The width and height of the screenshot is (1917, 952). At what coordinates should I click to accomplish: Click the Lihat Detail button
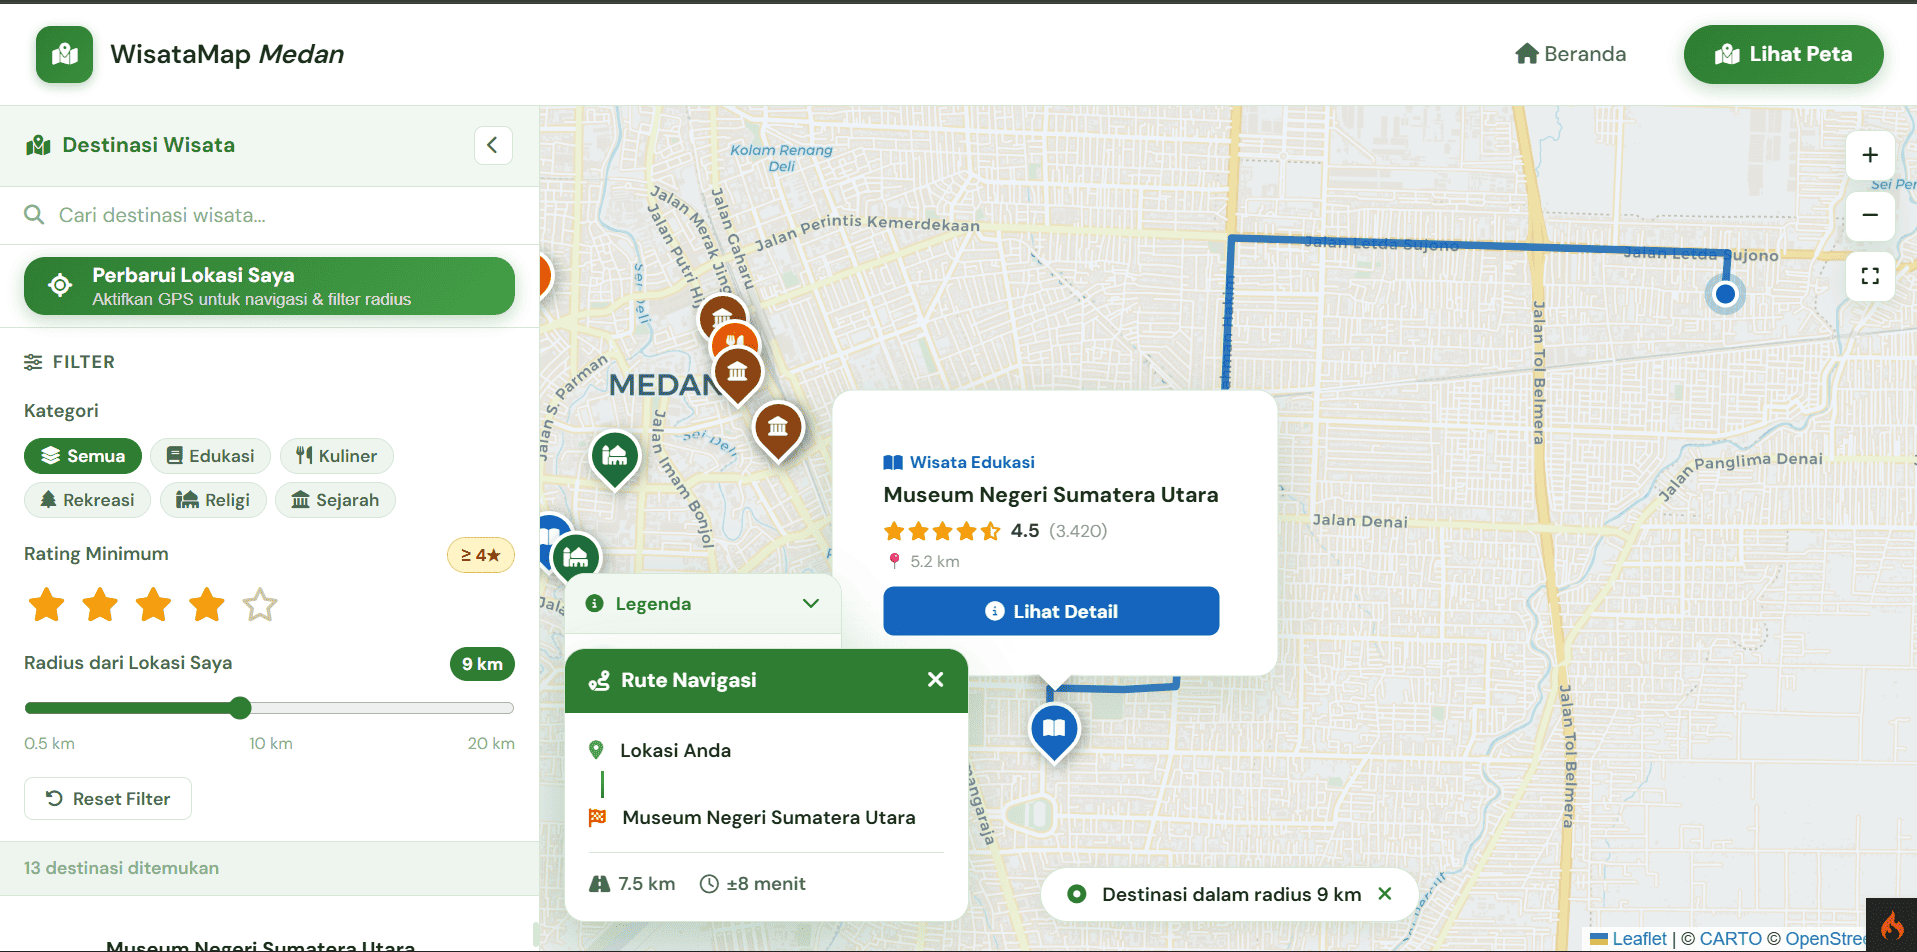[1051, 611]
